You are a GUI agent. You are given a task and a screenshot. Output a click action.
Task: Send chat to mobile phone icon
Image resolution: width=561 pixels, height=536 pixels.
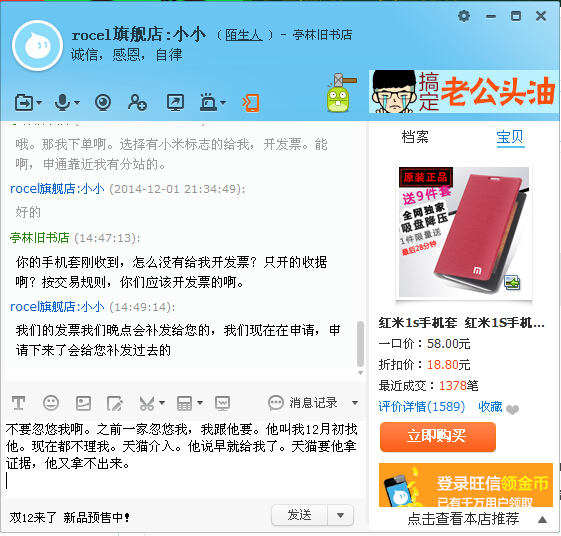[251, 103]
